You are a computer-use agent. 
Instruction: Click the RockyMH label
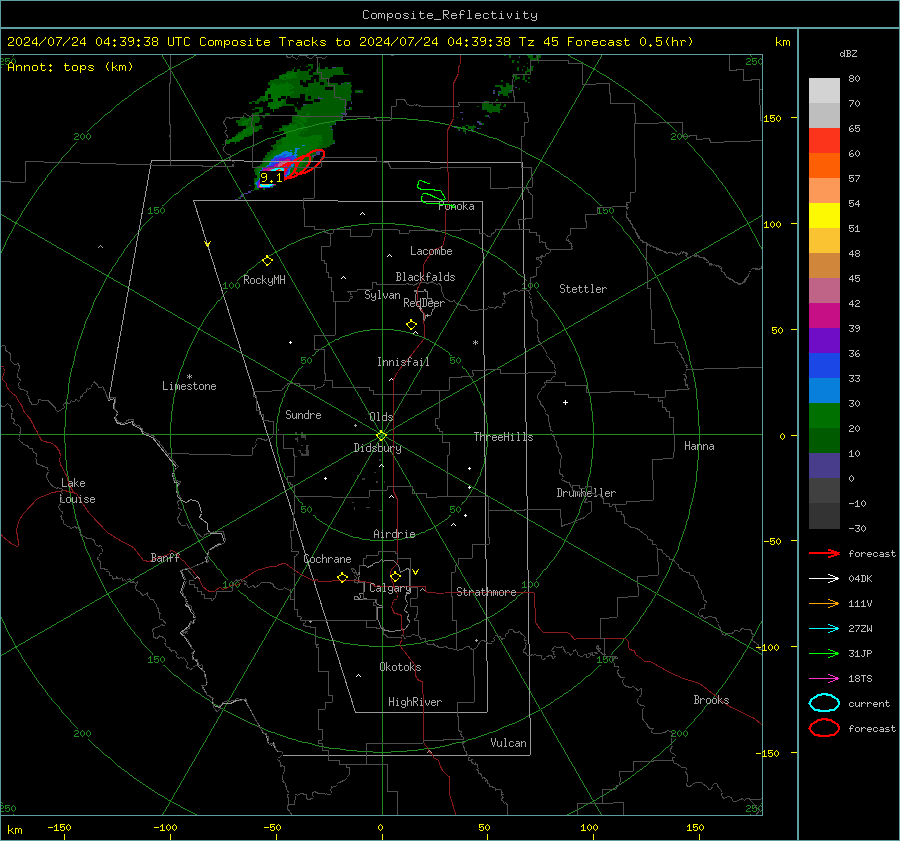pos(264,280)
